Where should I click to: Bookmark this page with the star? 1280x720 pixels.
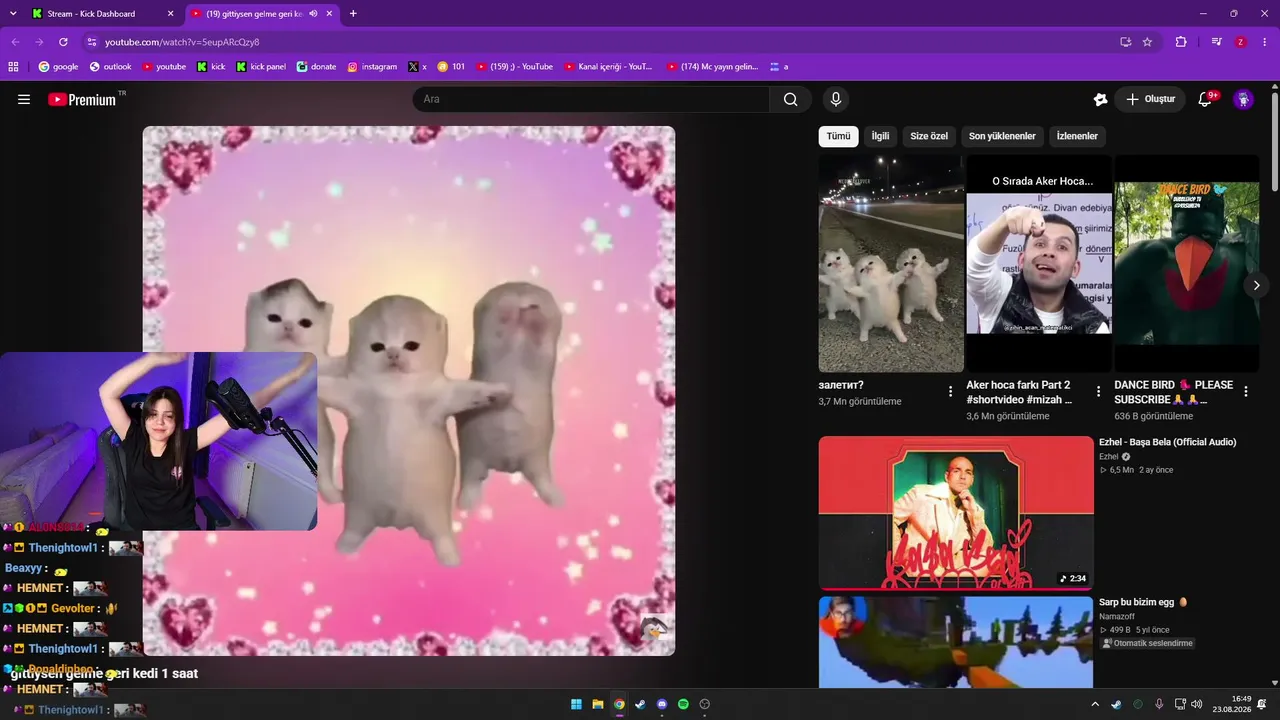point(1147,42)
